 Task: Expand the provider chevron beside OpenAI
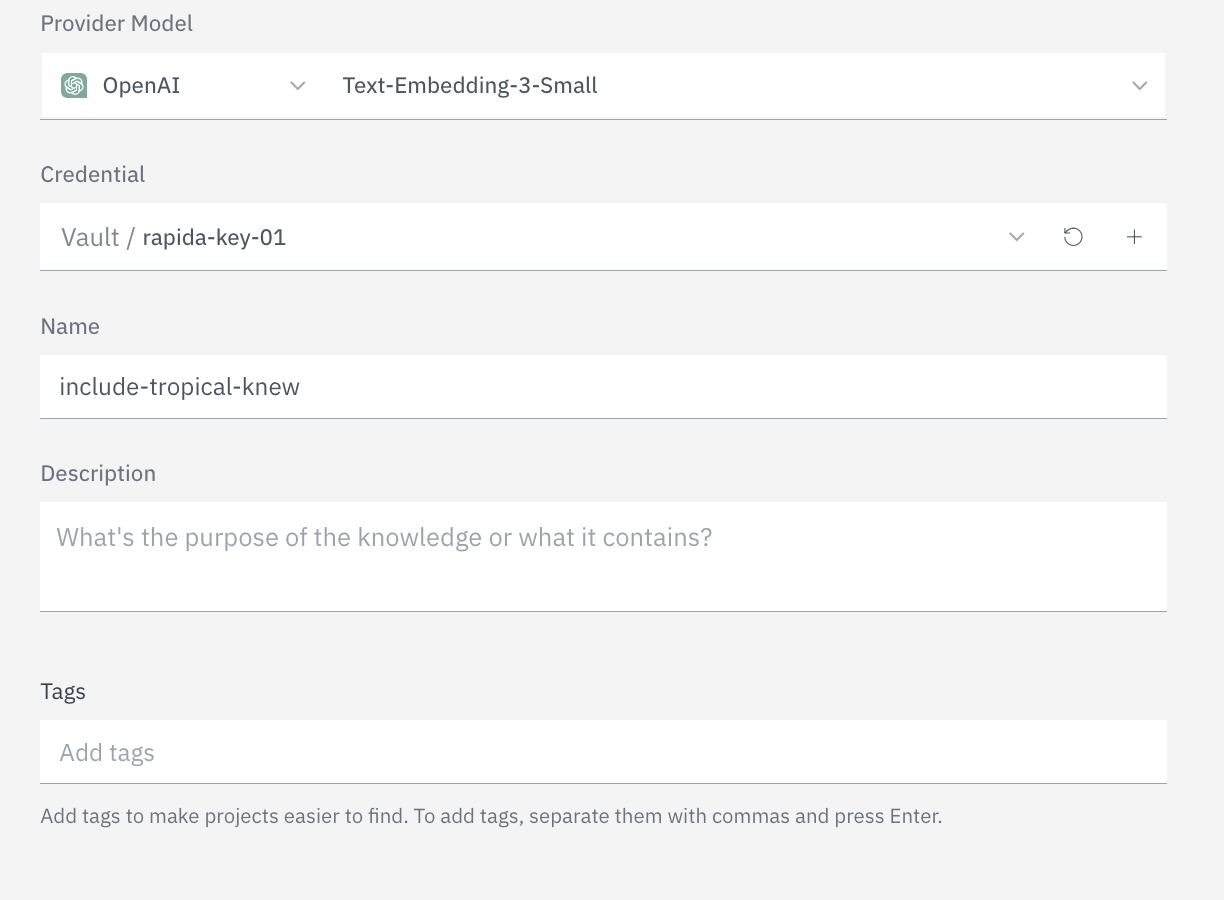tap(297, 86)
